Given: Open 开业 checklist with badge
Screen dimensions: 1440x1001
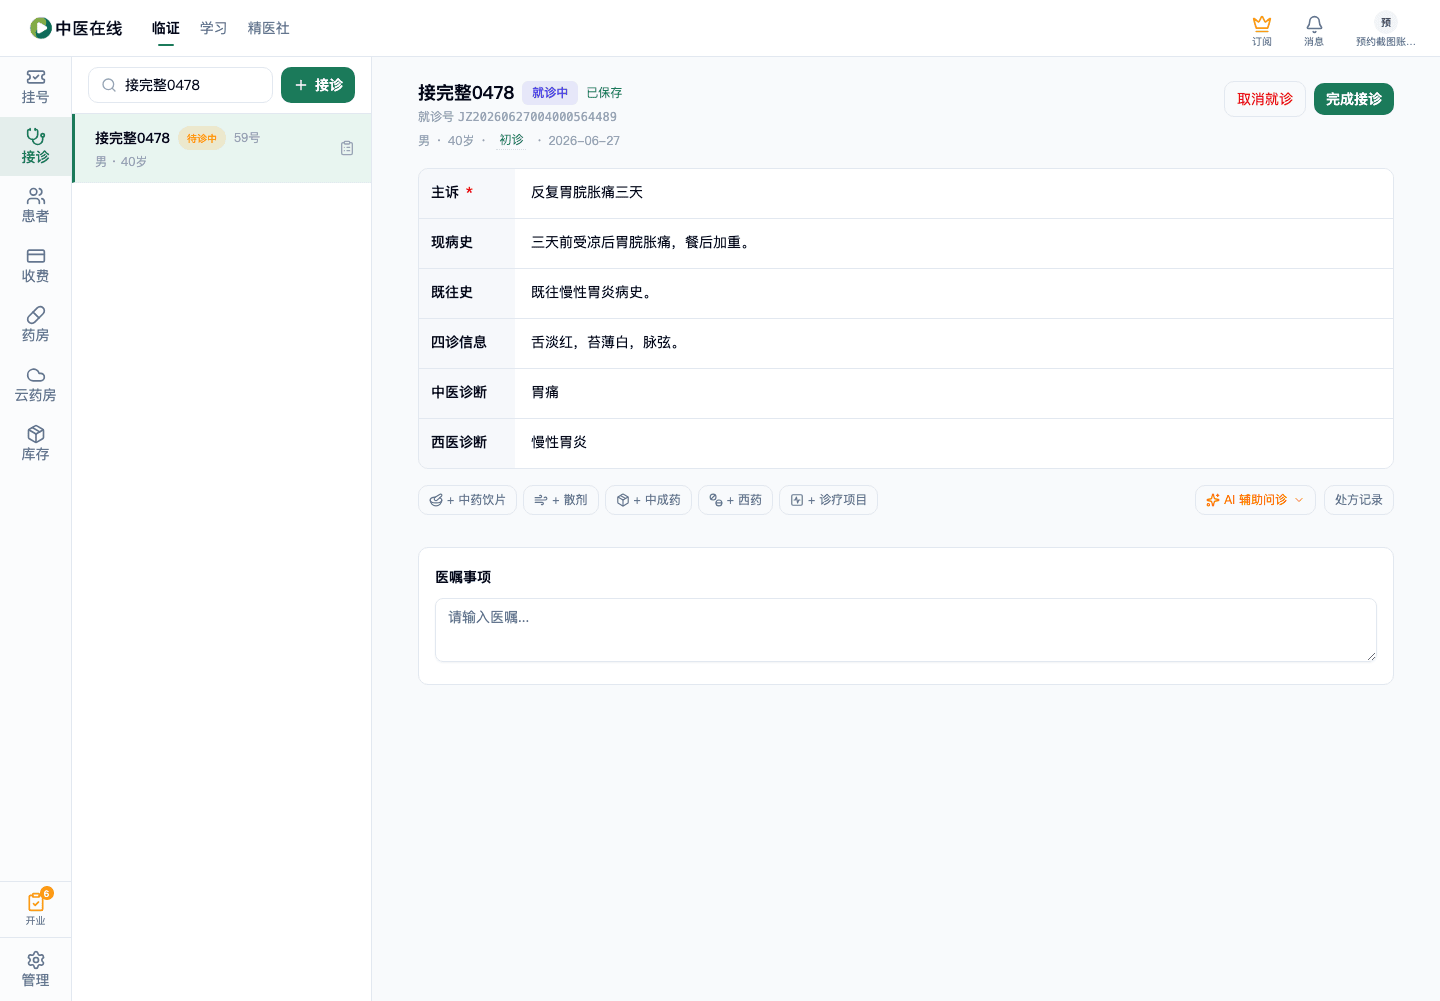Looking at the screenshot, I should coord(36,908).
